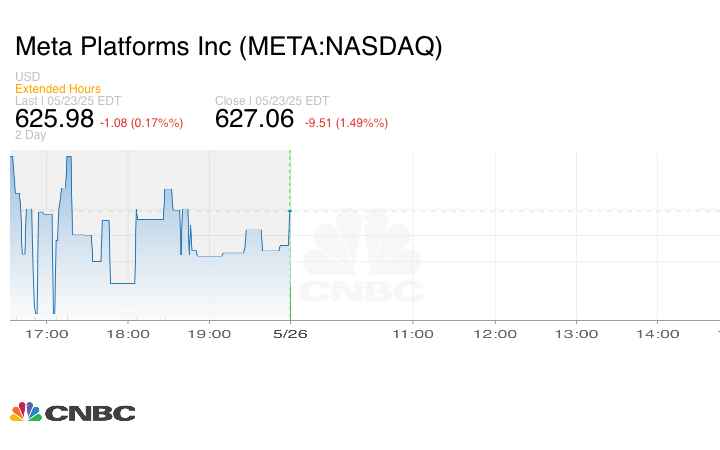Image resolution: width=720 pixels, height=450 pixels.
Task: Click the 13:00 time axis label
Action: 577,334
